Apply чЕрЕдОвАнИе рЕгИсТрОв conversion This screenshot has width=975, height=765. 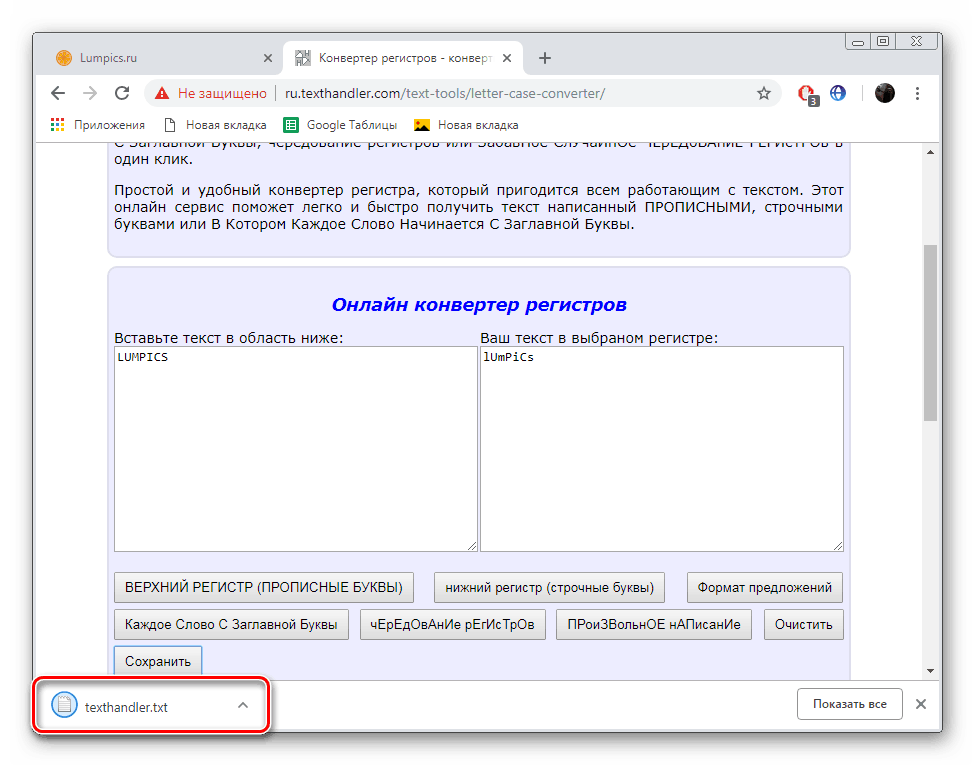453,624
